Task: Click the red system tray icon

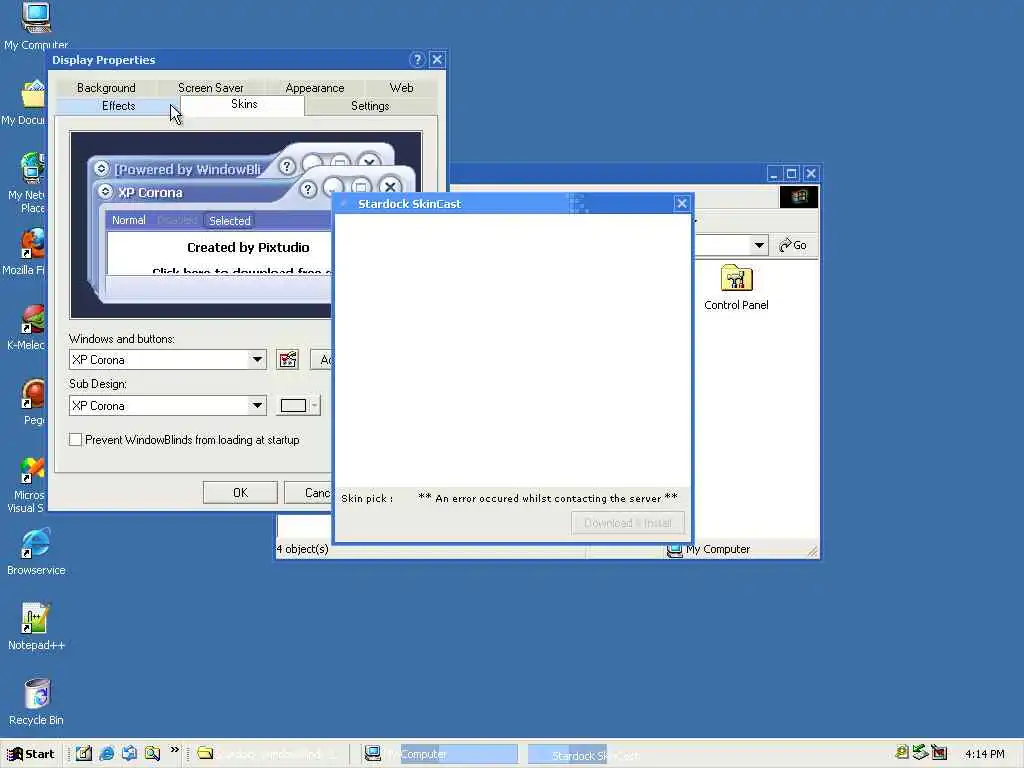Action: [x=939, y=752]
